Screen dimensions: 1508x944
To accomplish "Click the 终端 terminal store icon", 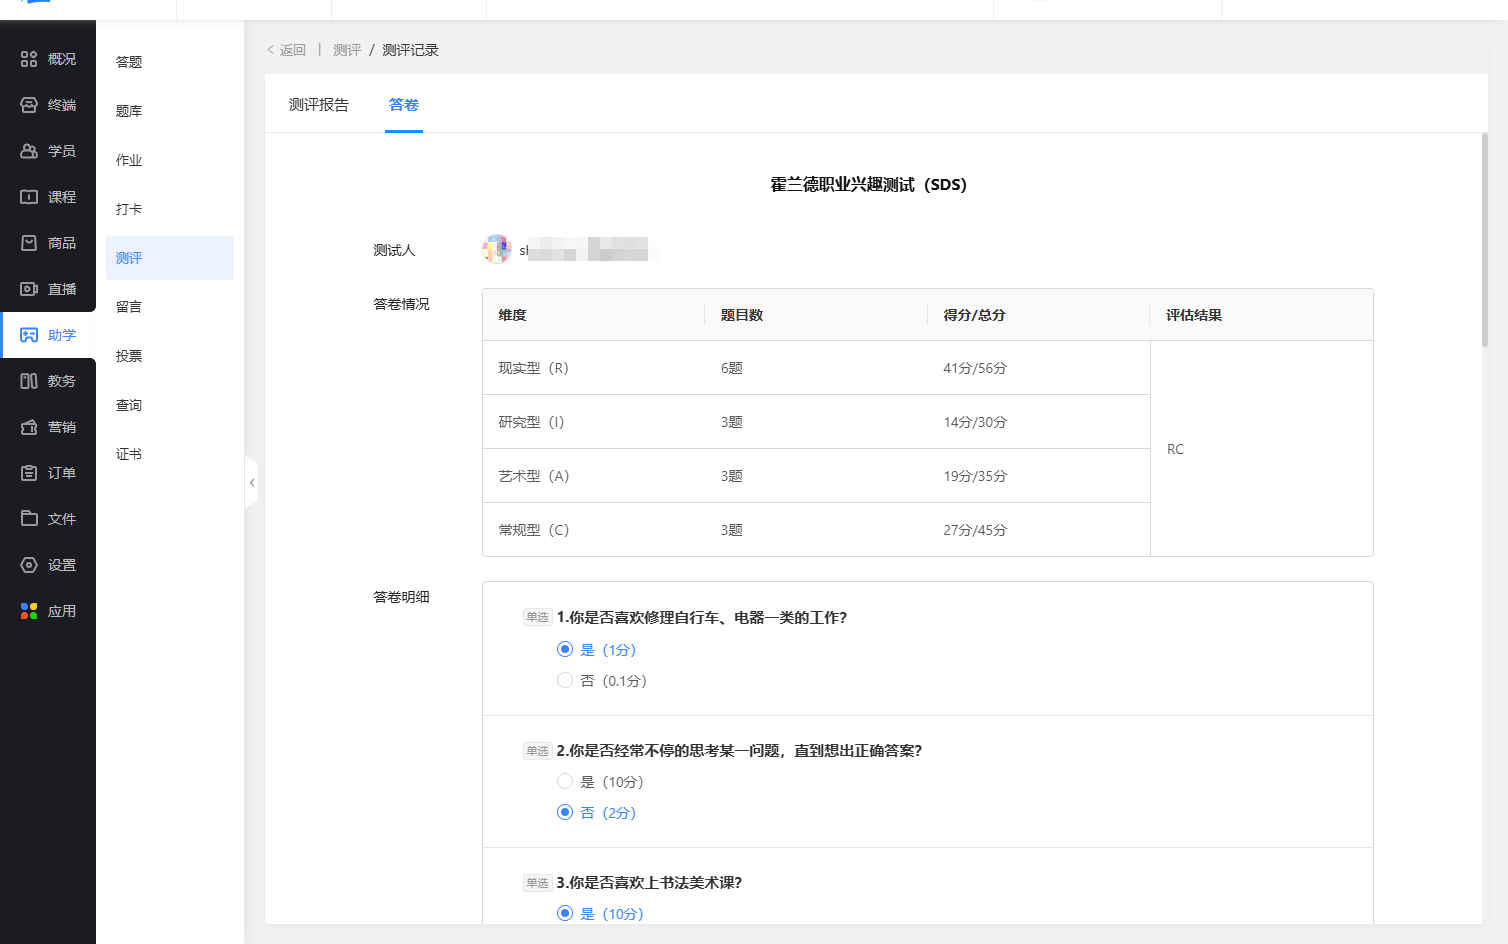I will pos(29,105).
